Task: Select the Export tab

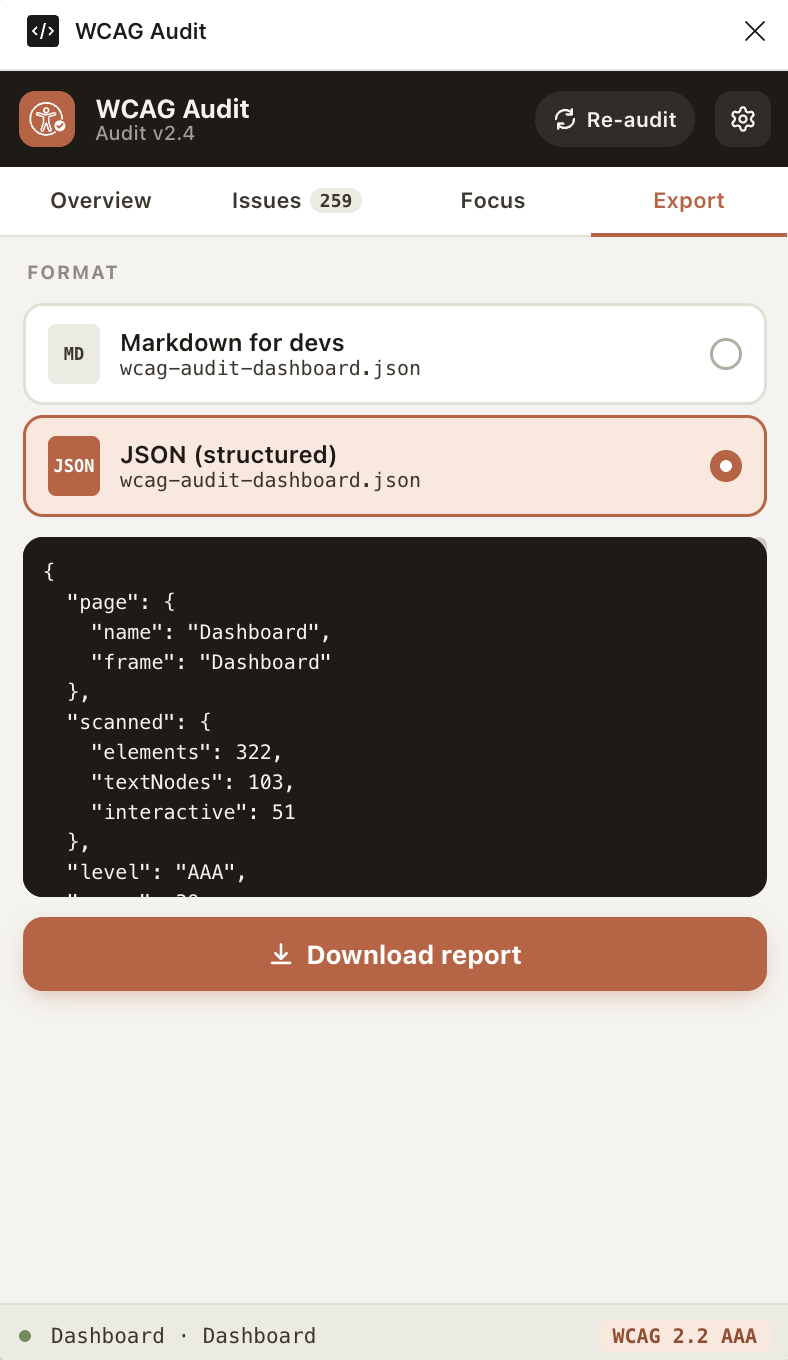Action: pyautogui.click(x=689, y=201)
